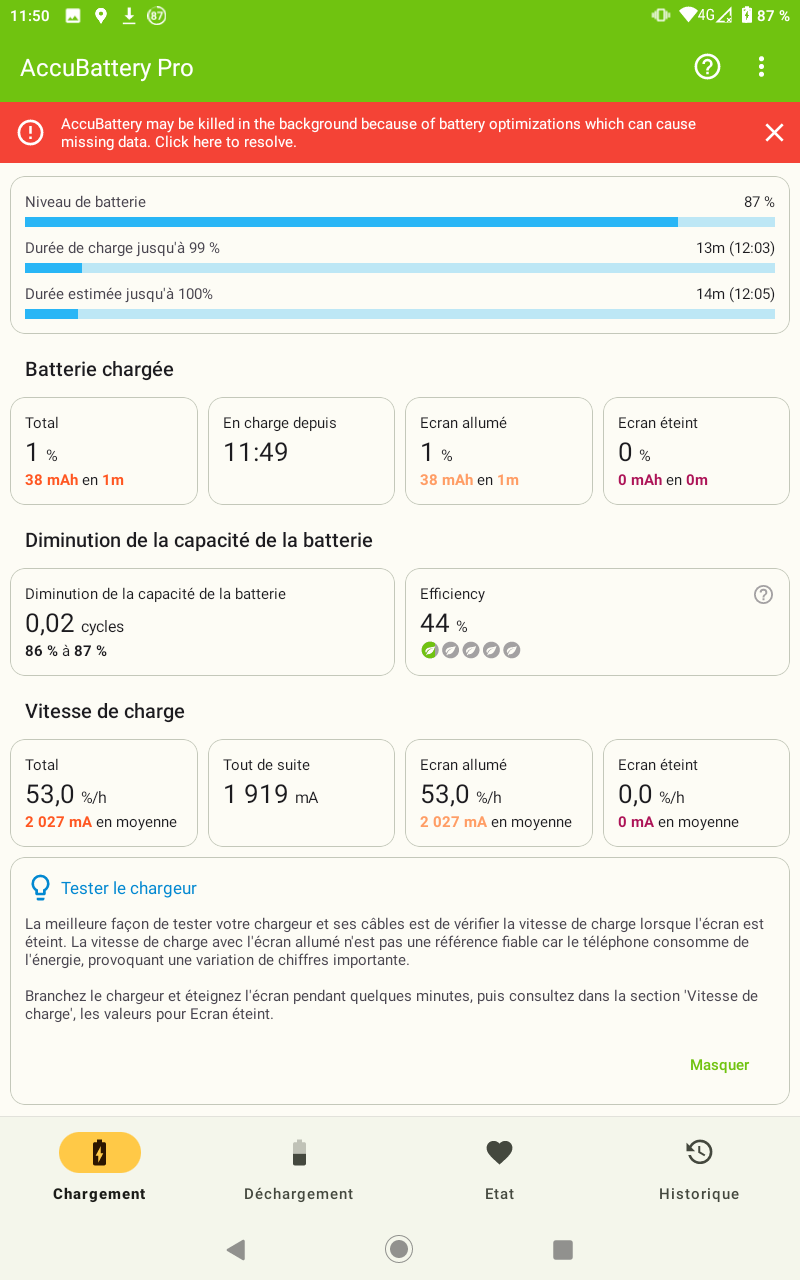Switch to the Déchargement tab
This screenshot has height=1280, width=800.
pyautogui.click(x=299, y=1166)
